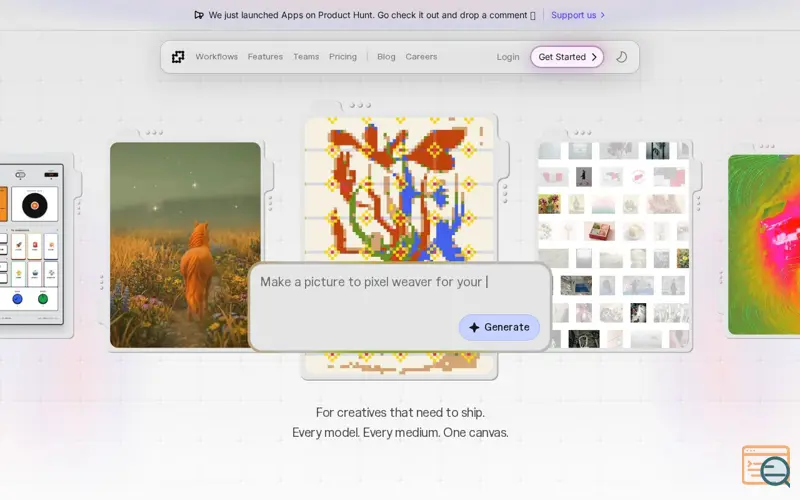
Task: Open the Workflows menu item
Action: click(x=216, y=57)
